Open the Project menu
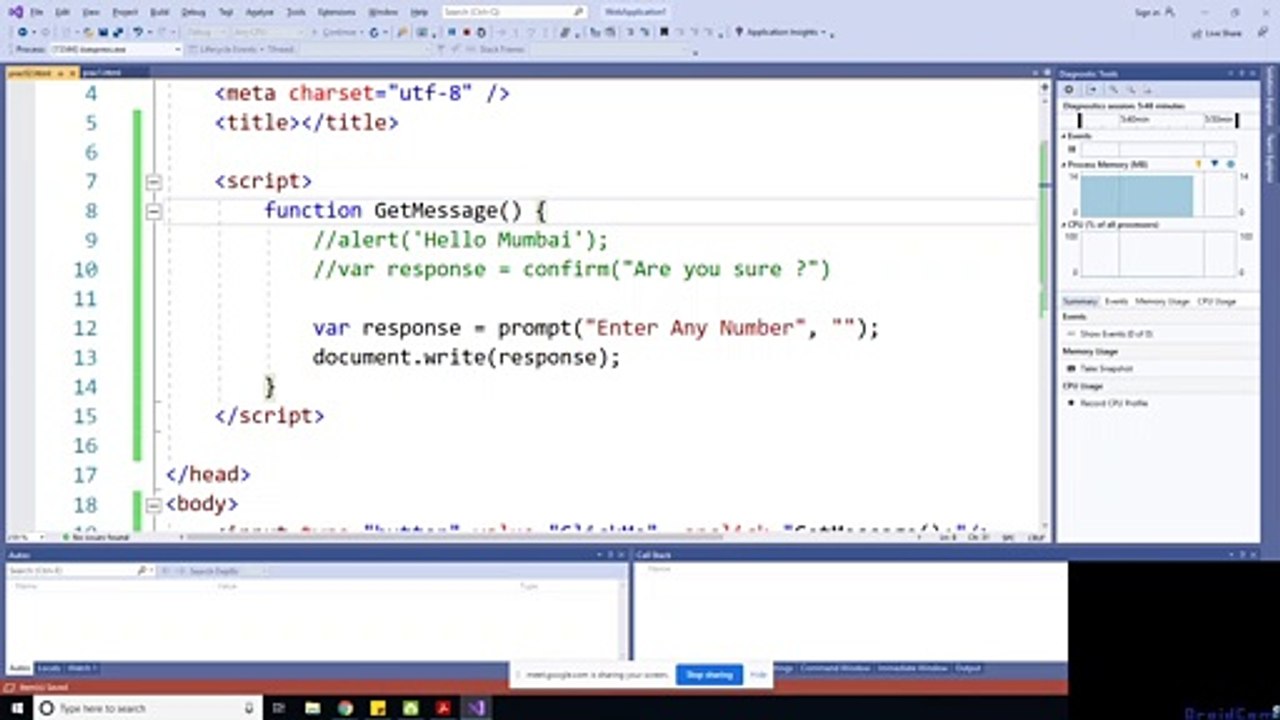The image size is (1280, 720). (125, 12)
